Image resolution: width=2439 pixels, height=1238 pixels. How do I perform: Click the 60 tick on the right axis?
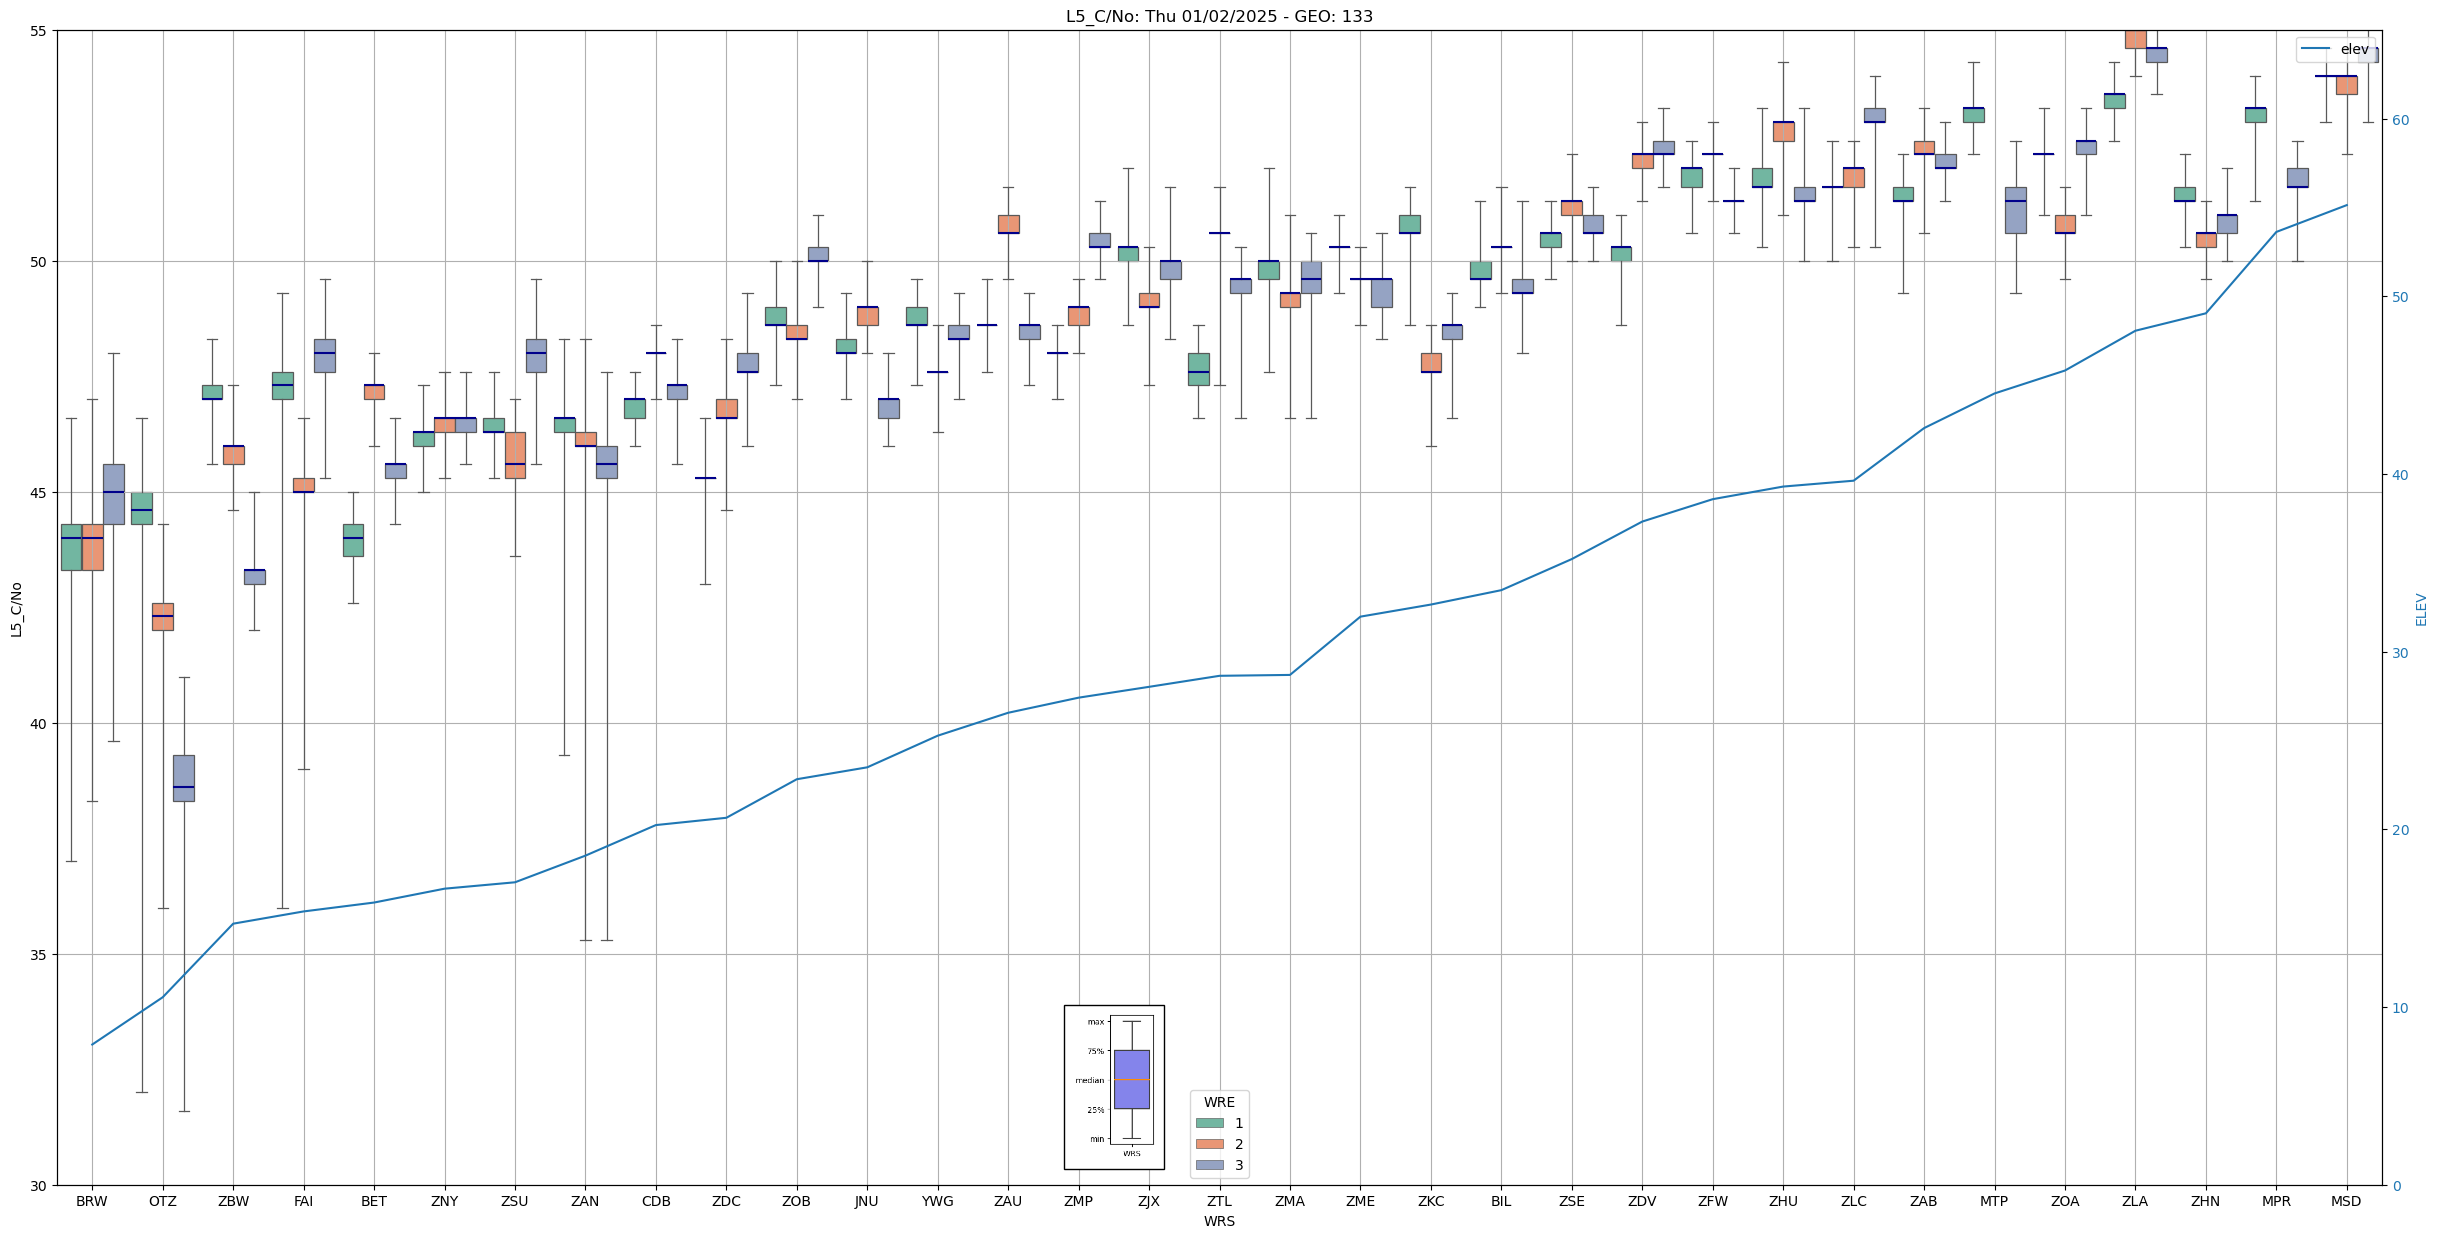(x=2399, y=120)
